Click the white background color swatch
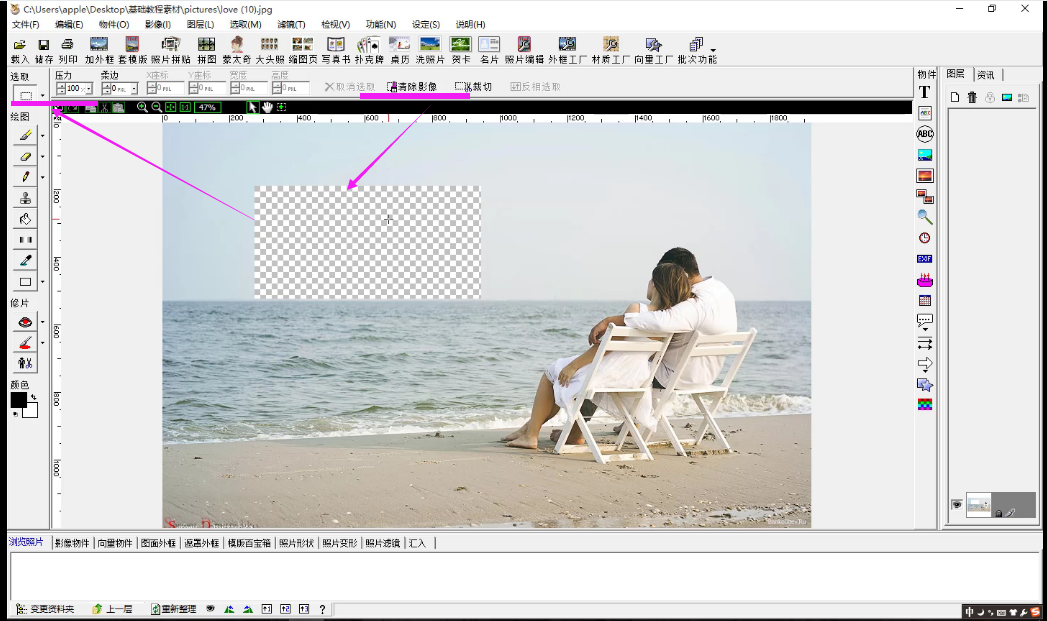This screenshot has height=621, width=1047. click(x=31, y=410)
